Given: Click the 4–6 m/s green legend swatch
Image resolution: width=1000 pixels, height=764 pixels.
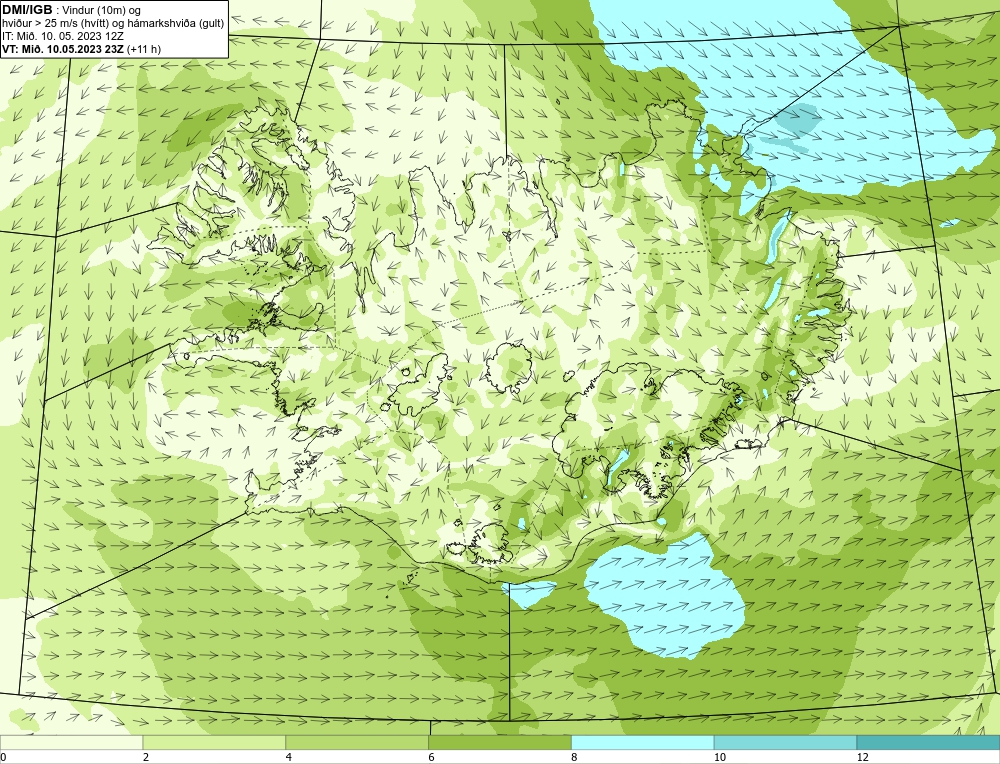Looking at the screenshot, I should tap(357, 742).
